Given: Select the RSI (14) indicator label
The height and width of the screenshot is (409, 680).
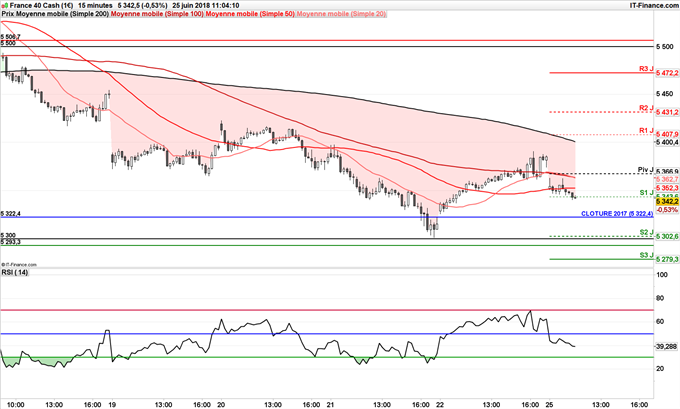Looking at the screenshot, I should coord(15,272).
